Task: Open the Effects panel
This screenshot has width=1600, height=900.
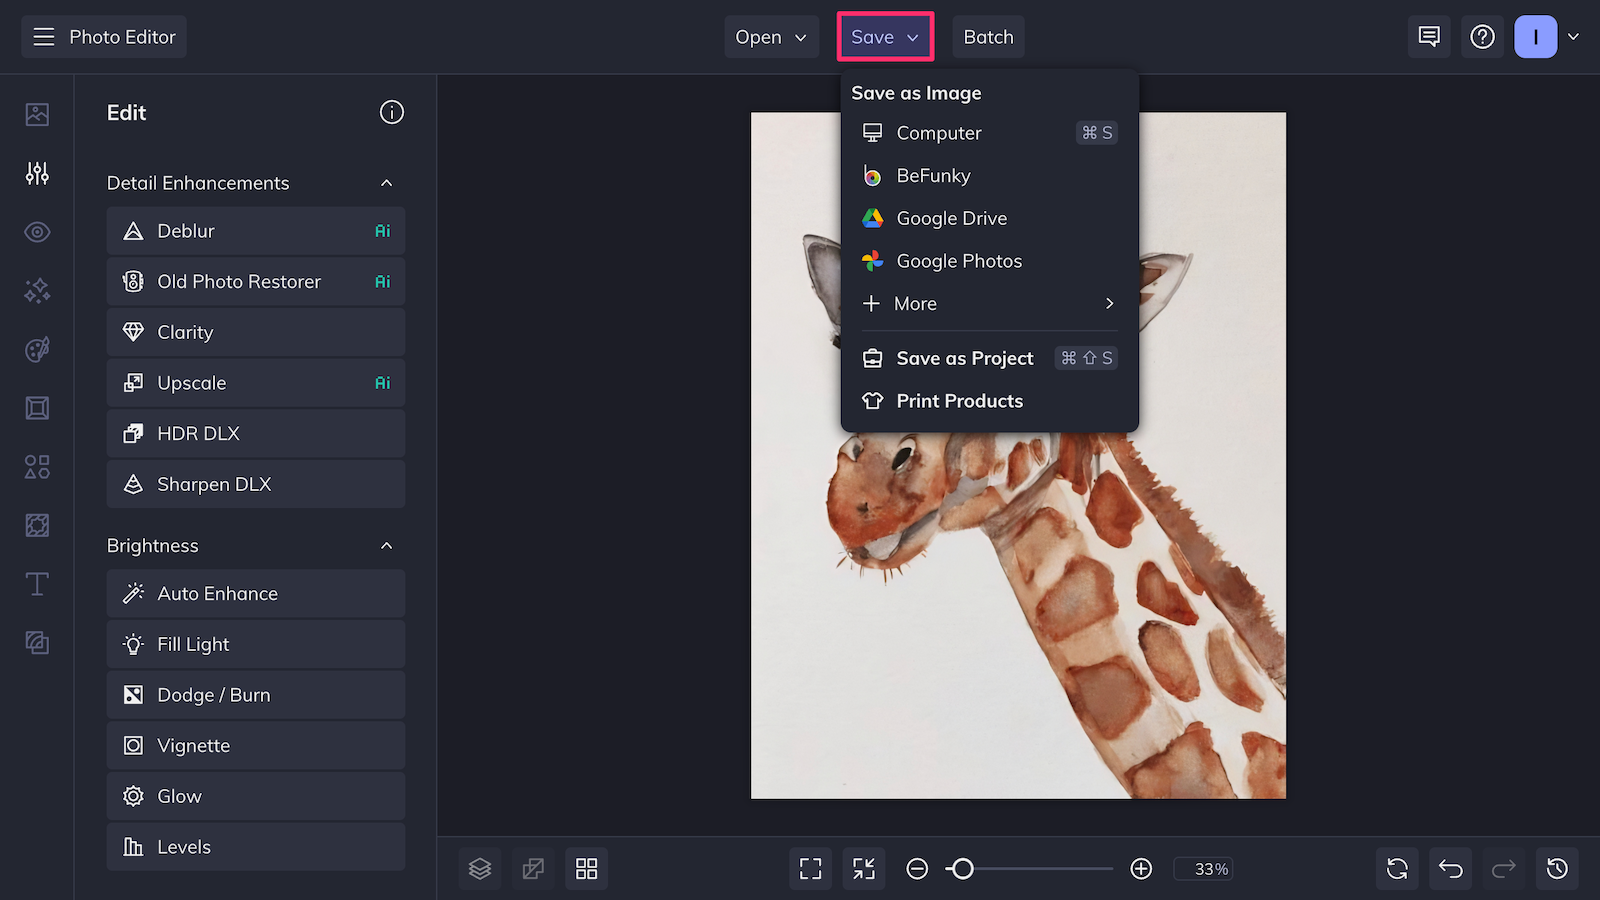Action: pyautogui.click(x=36, y=290)
